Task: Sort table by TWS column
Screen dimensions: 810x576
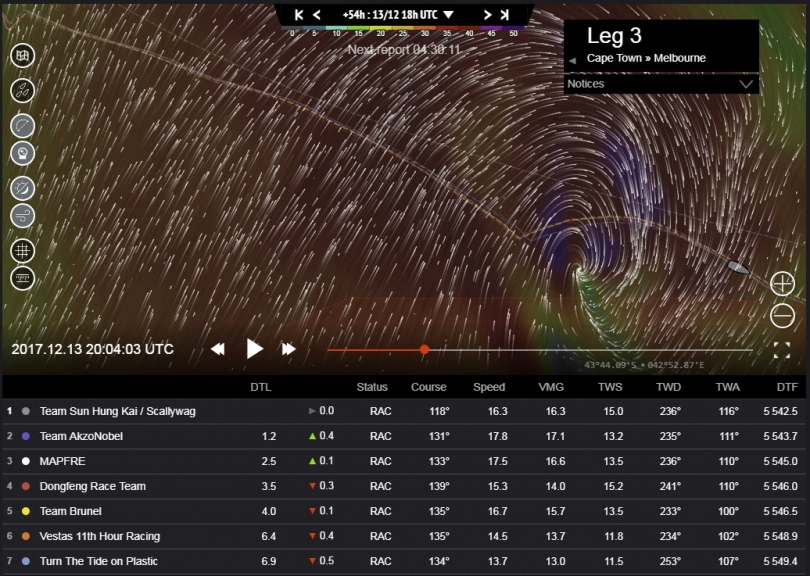Action: click(x=610, y=387)
